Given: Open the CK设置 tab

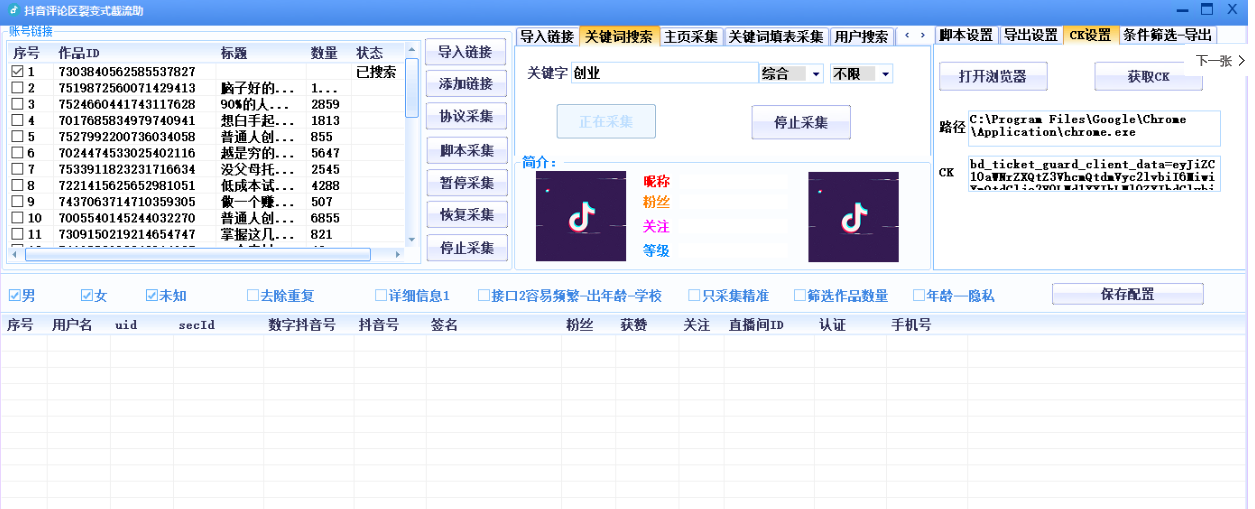Looking at the screenshot, I should [1090, 35].
